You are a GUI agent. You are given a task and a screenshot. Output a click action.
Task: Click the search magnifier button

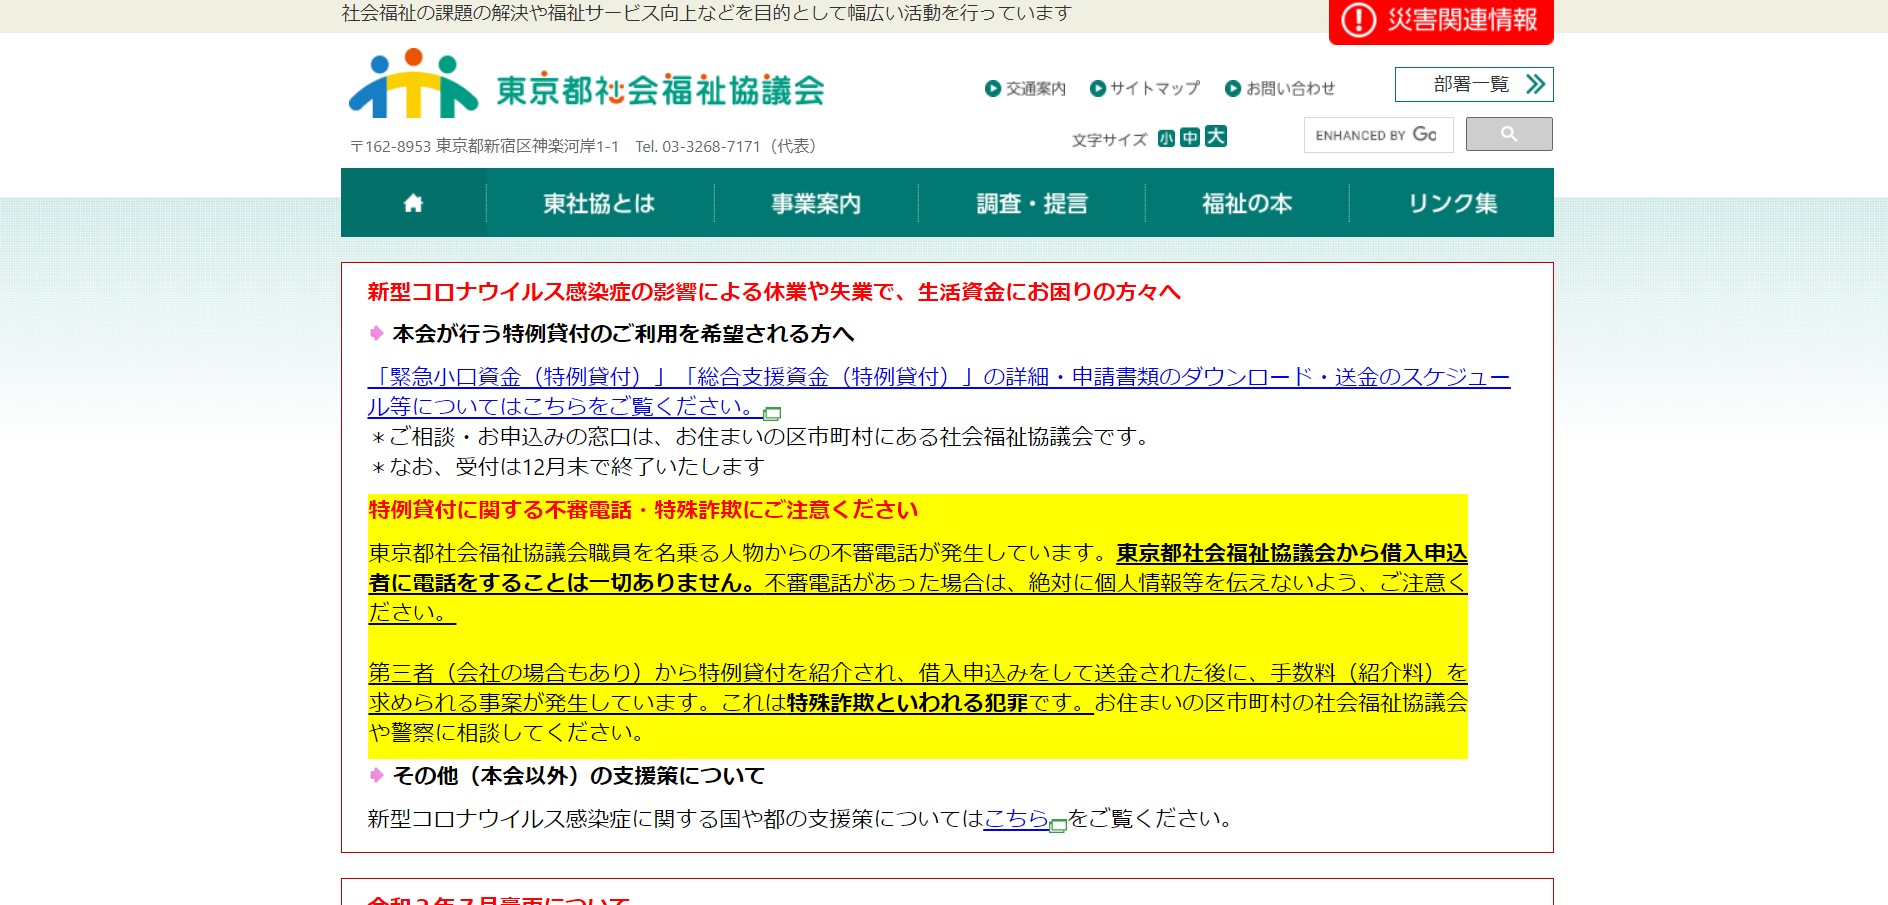tap(1509, 134)
